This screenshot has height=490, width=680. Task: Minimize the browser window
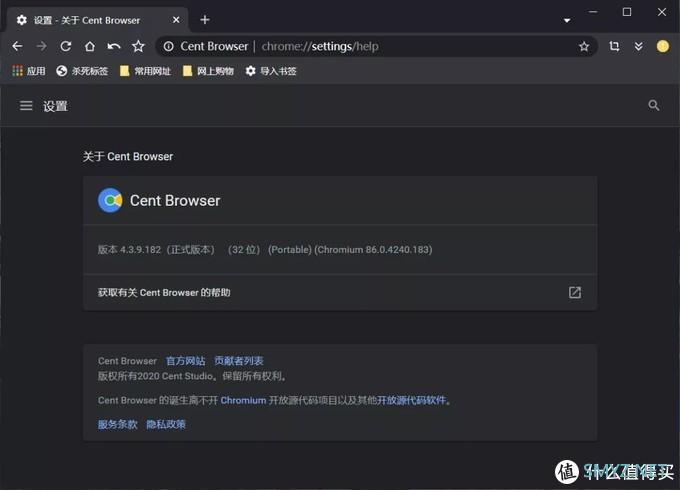click(593, 12)
